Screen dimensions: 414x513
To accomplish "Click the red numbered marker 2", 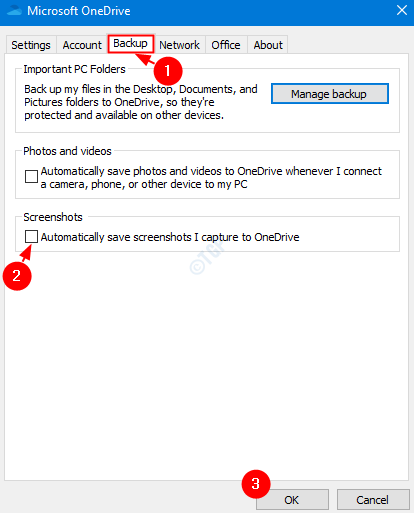I will click(x=17, y=276).
